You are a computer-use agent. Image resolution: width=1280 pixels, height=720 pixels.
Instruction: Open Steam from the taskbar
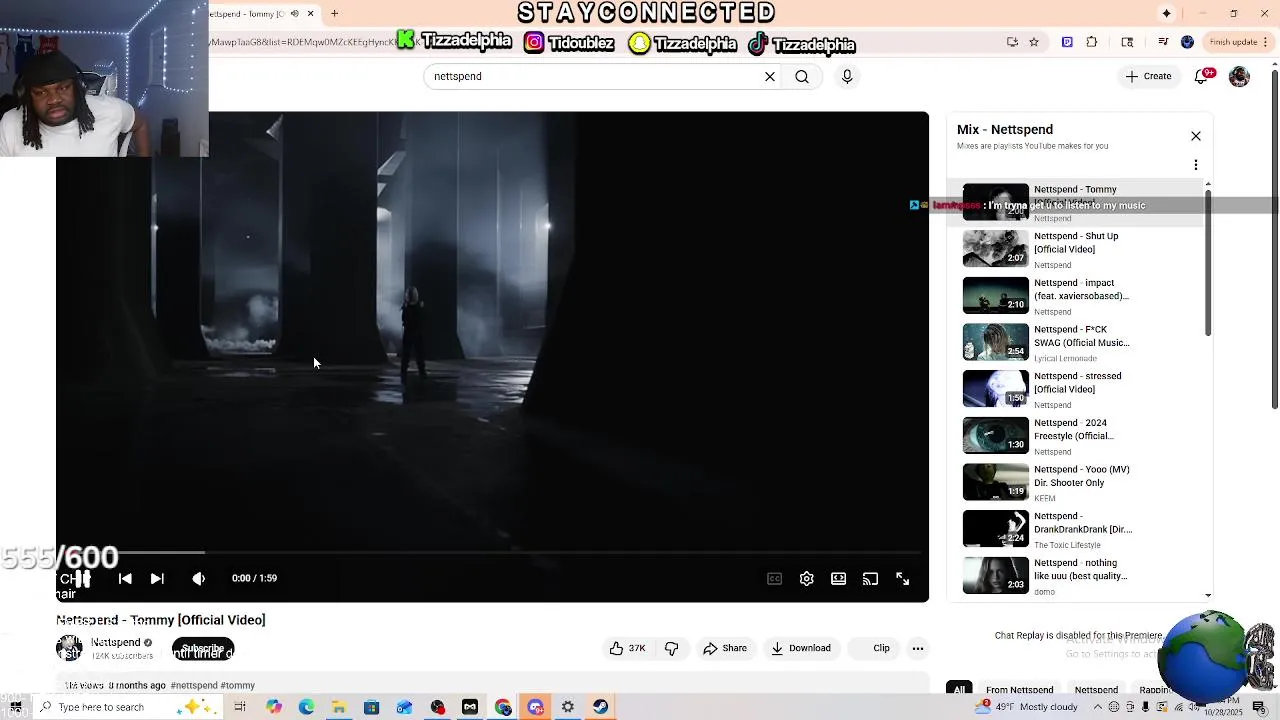pos(600,707)
